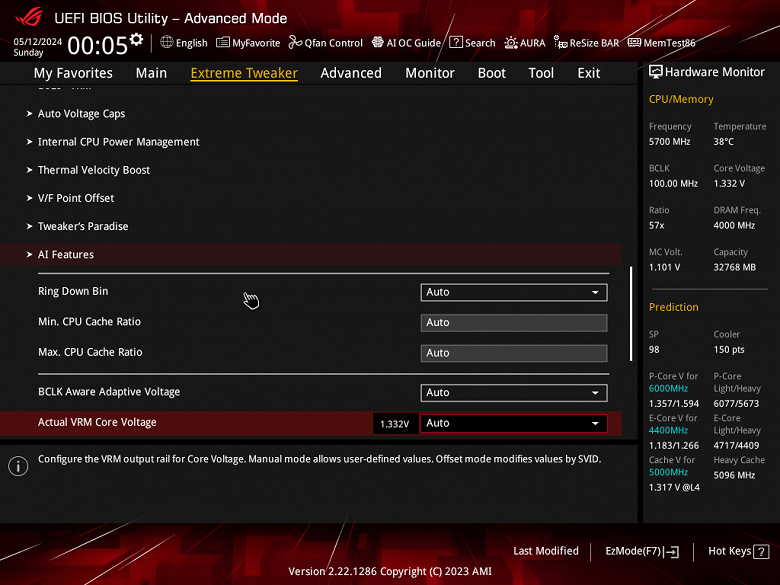Image resolution: width=780 pixels, height=585 pixels.
Task: Click Last Modified button
Action: [546, 551]
